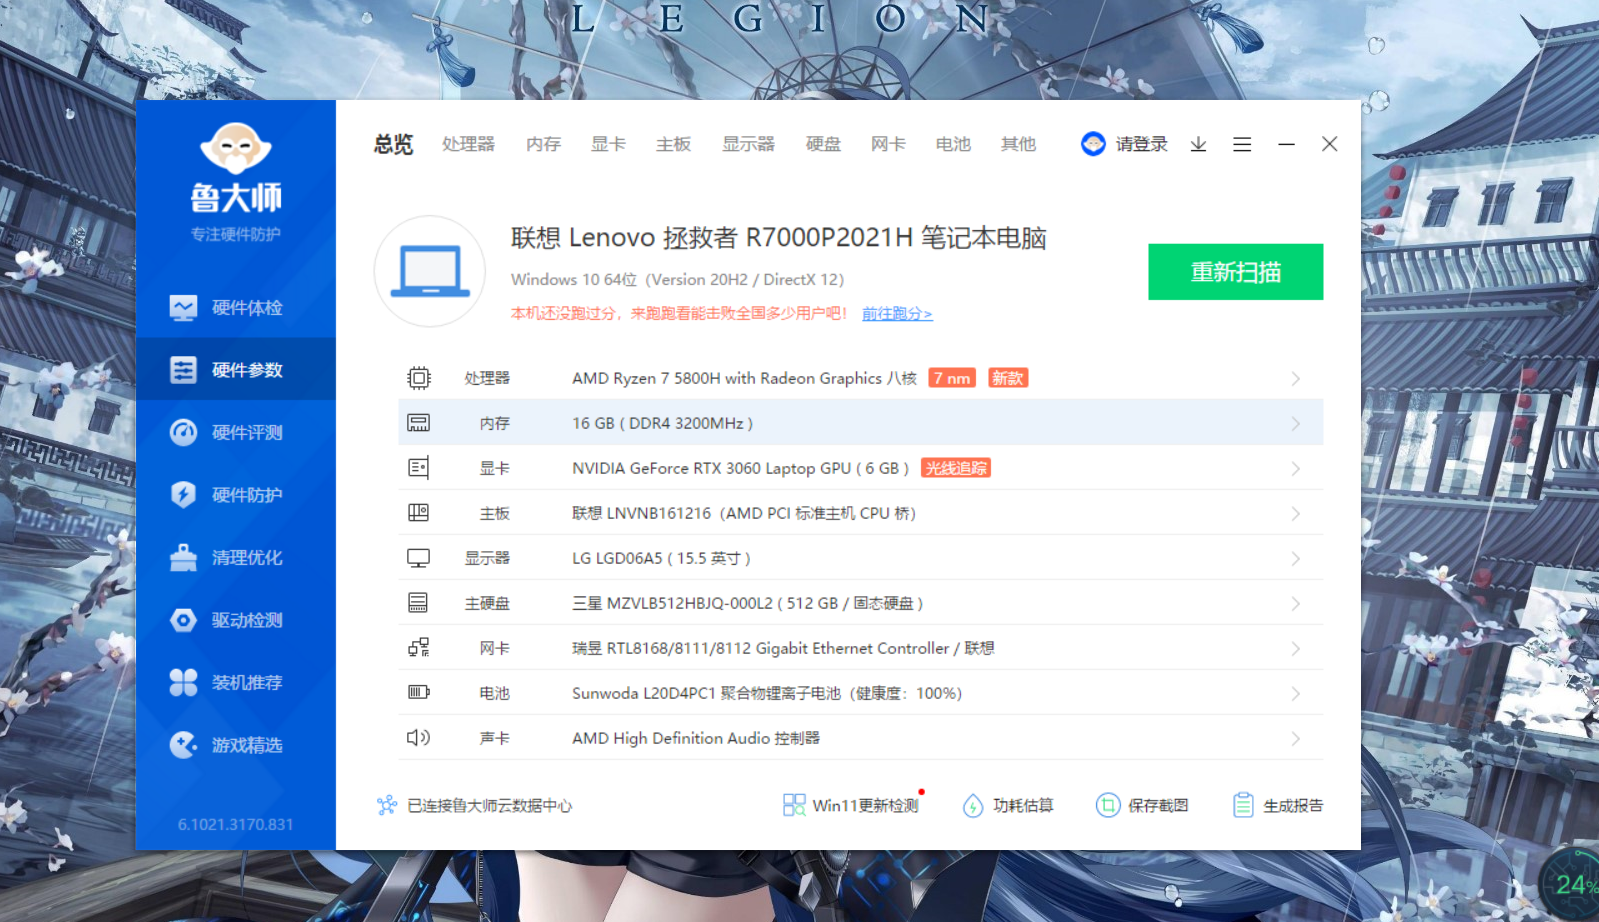Click the 新款 badge

[1008, 378]
